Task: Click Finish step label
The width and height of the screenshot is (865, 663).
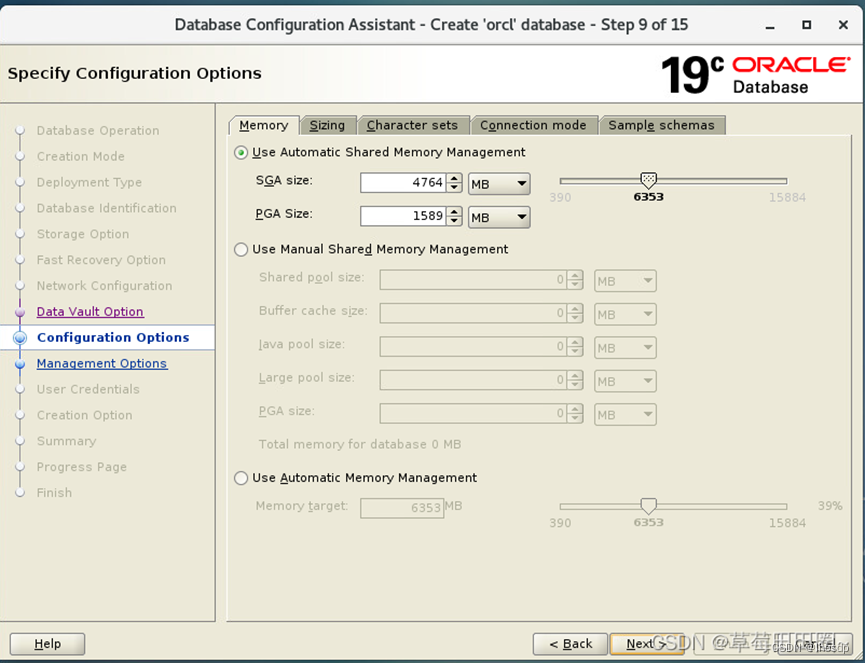Action: click(x=54, y=493)
